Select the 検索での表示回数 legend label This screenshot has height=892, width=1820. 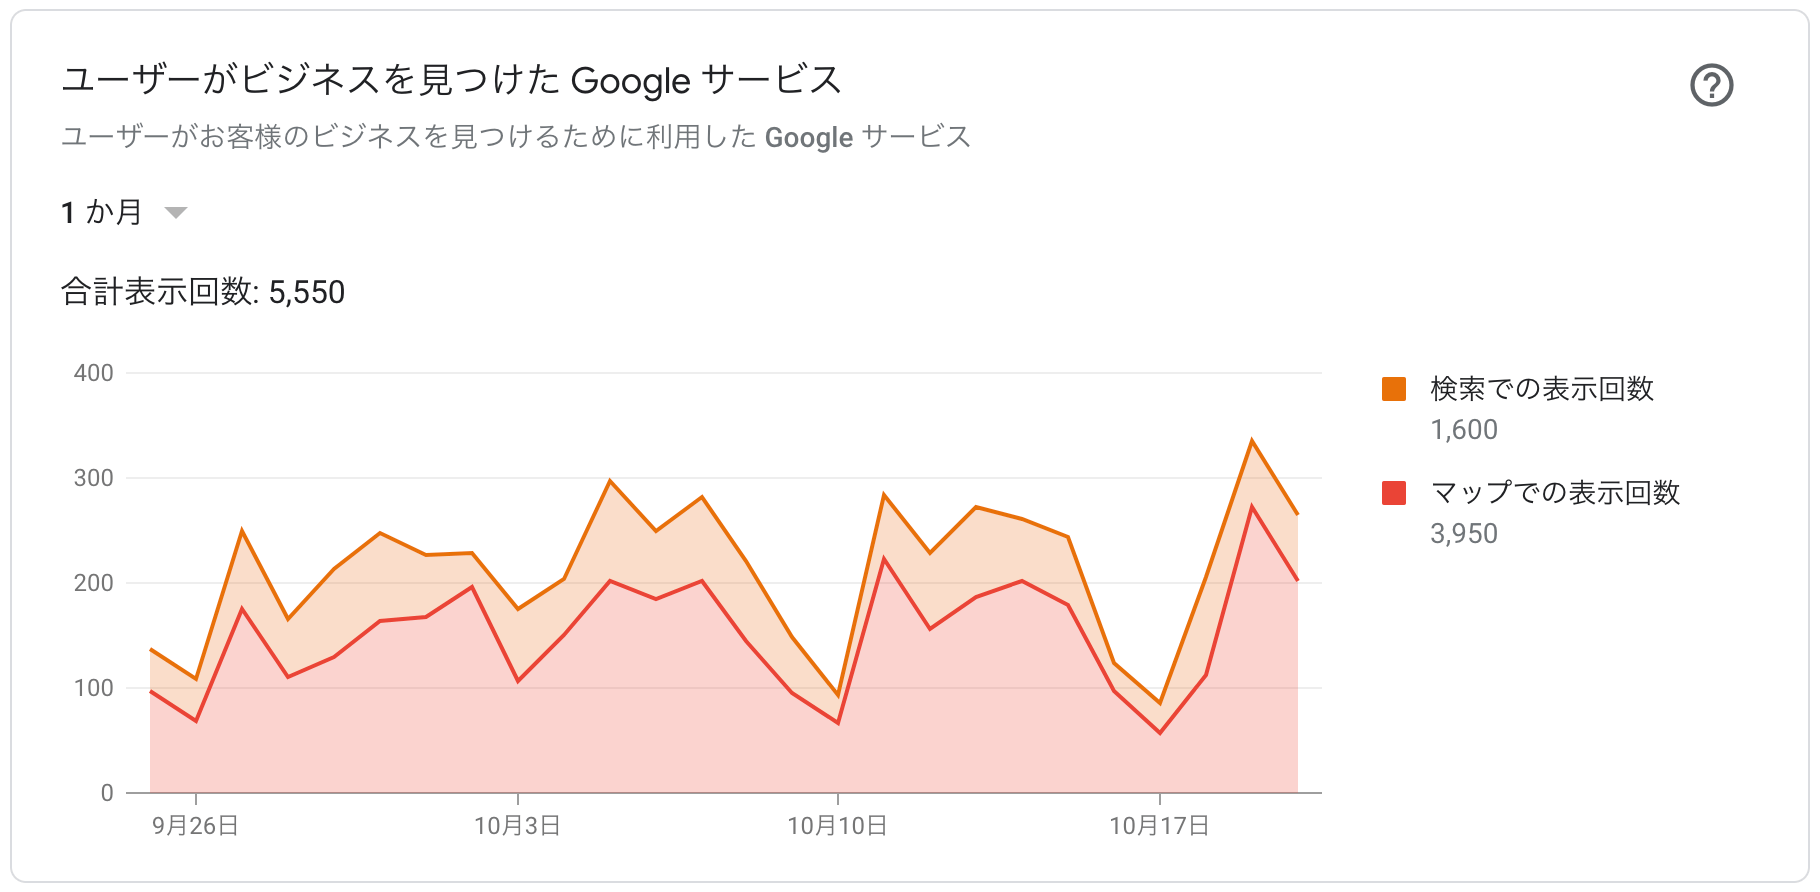pos(1542,389)
